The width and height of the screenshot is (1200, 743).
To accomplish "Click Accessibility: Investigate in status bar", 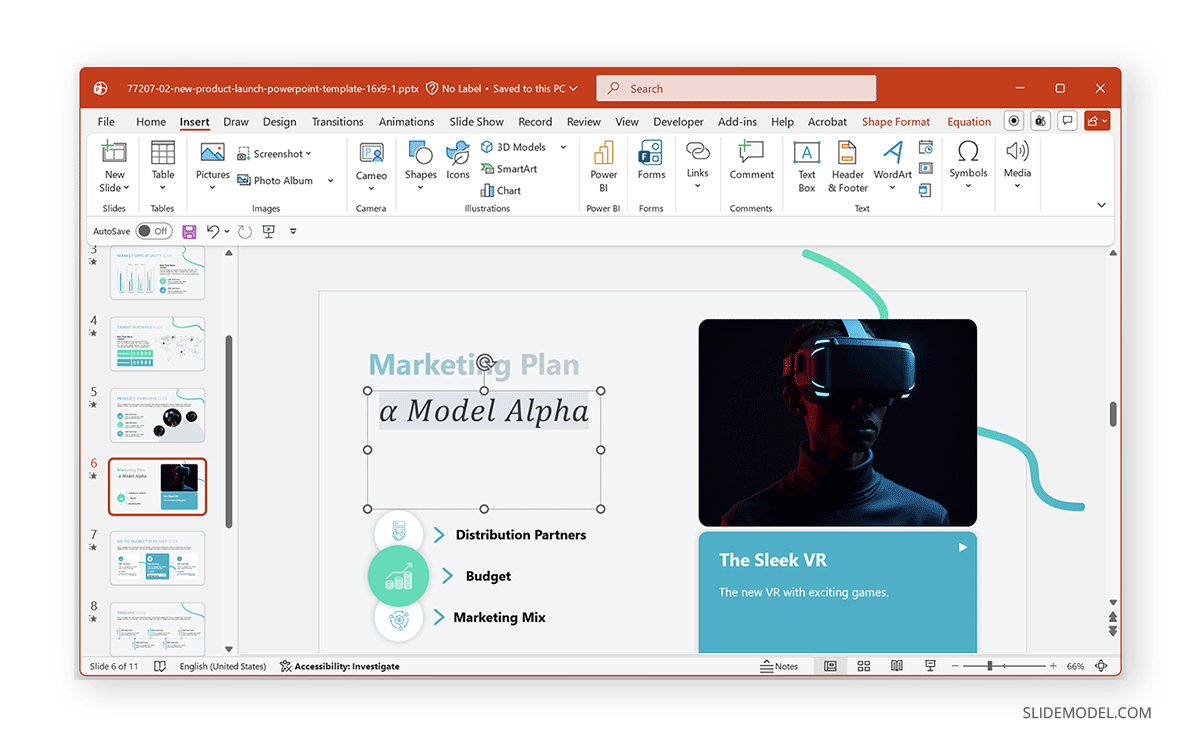I will (340, 666).
